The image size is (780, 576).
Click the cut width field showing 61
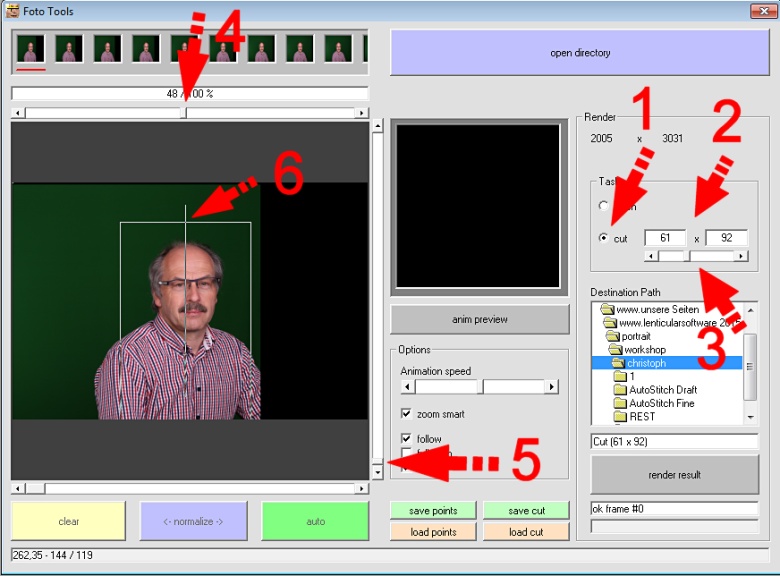click(665, 238)
